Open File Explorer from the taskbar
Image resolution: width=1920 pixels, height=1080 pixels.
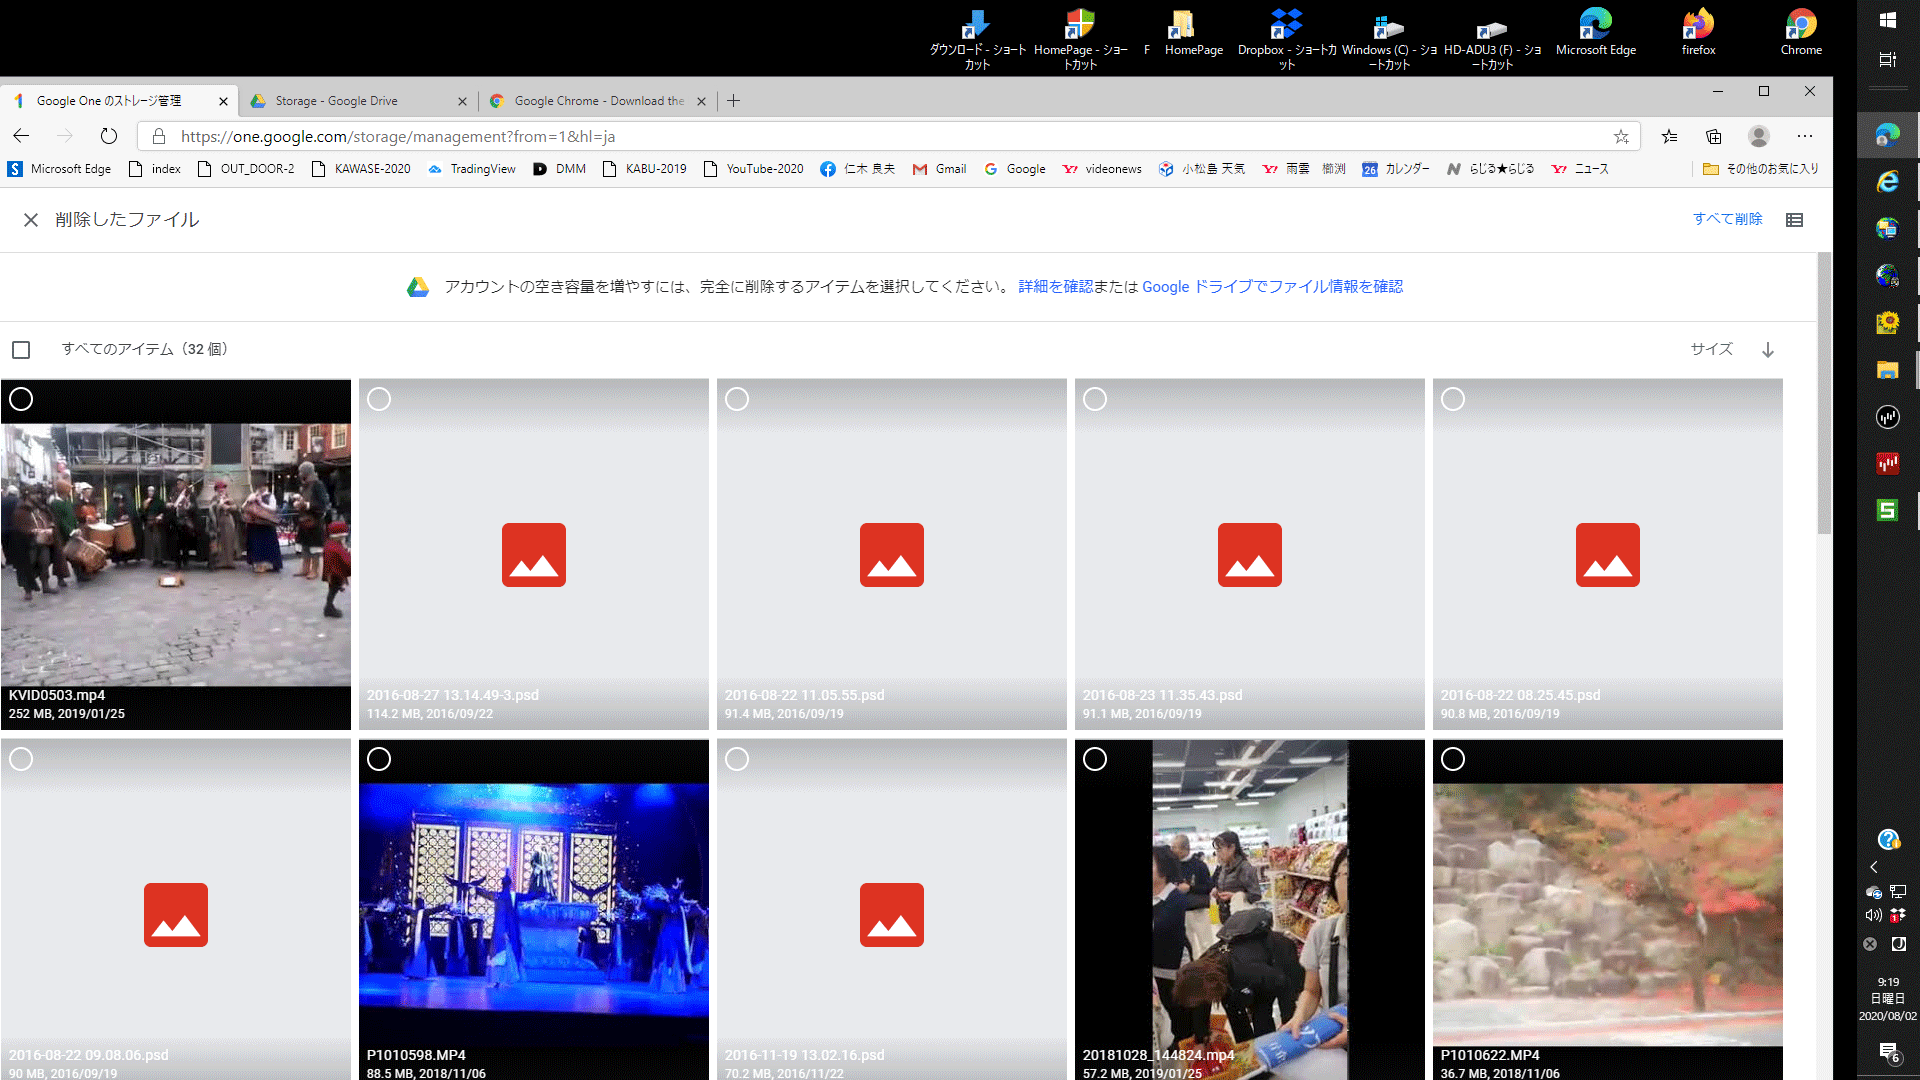1888,370
